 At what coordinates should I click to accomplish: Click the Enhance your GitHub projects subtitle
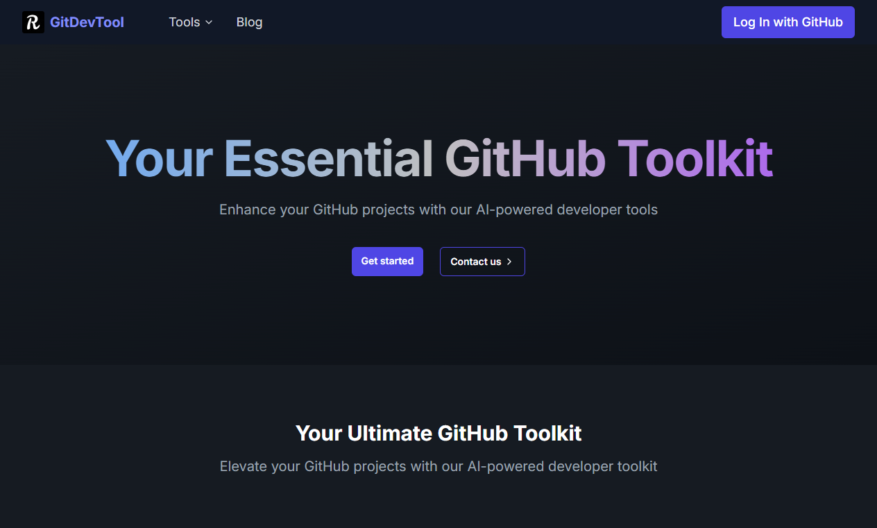(x=438, y=210)
